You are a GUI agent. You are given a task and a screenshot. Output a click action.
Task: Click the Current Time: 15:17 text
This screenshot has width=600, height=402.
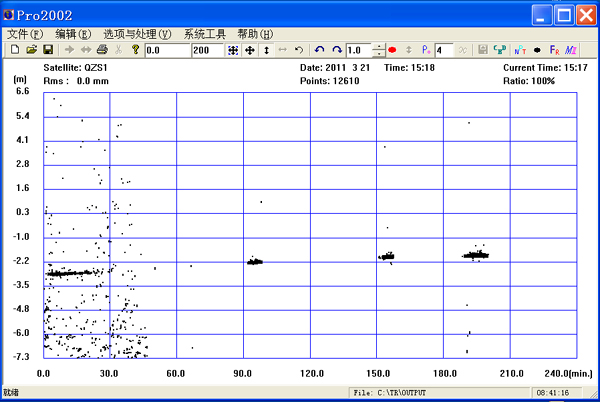pos(545,68)
